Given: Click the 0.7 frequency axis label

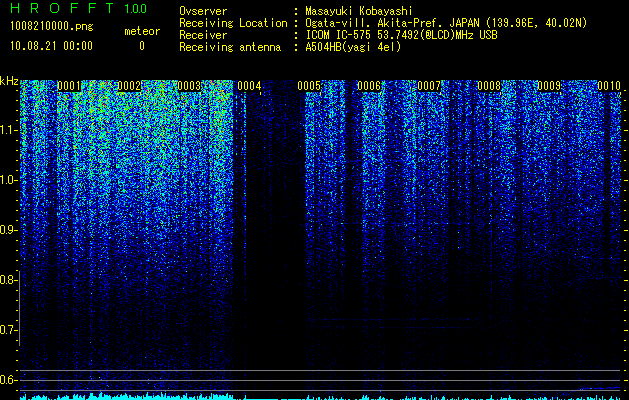Looking at the screenshot, I should pos(7,330).
